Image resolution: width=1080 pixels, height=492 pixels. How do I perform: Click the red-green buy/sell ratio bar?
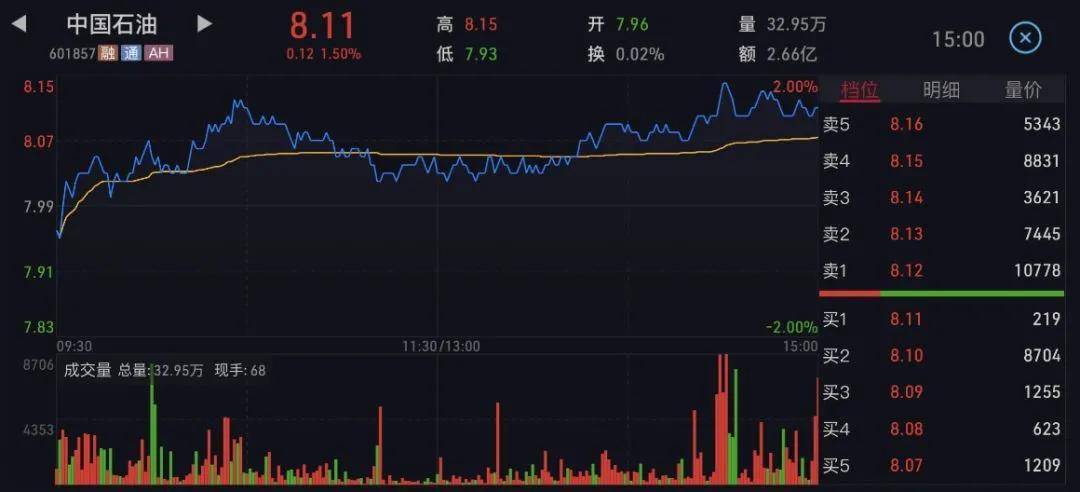[942, 294]
